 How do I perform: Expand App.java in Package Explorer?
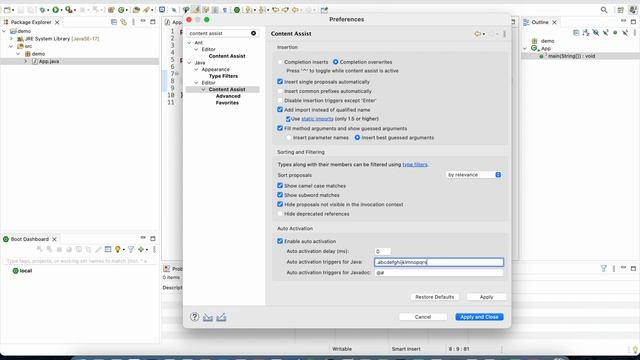tap(25, 61)
